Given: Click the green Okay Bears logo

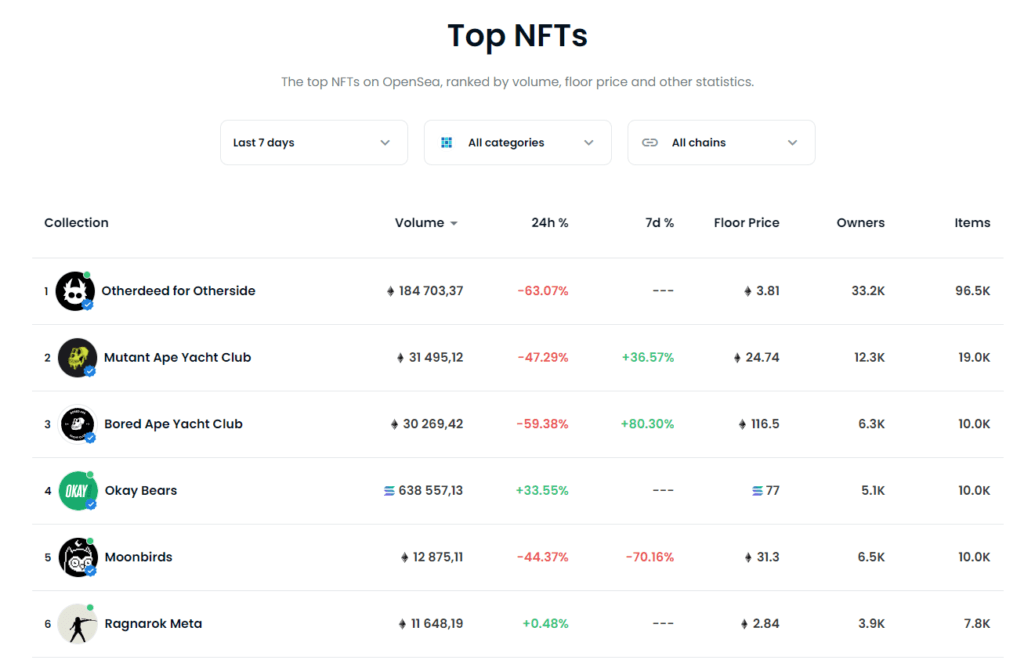Looking at the screenshot, I should (x=77, y=490).
